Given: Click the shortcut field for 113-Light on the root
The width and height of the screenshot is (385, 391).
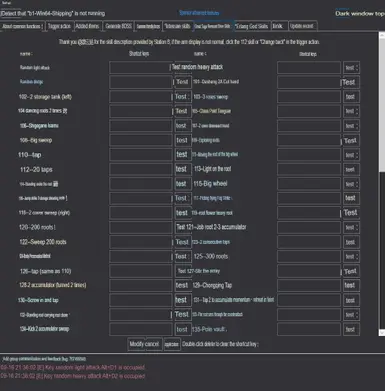Looking at the screenshot, I should tap(309, 169).
